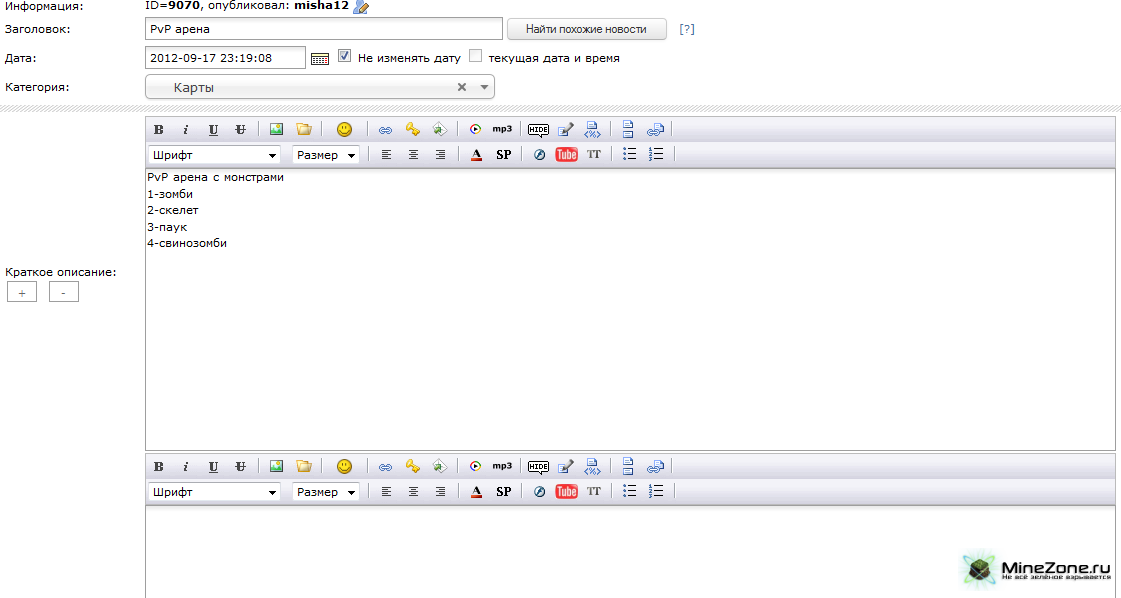This screenshot has width=1121, height=598.
Task: Open the "Шрифт" font dropdown in upper editor
Action: point(214,155)
